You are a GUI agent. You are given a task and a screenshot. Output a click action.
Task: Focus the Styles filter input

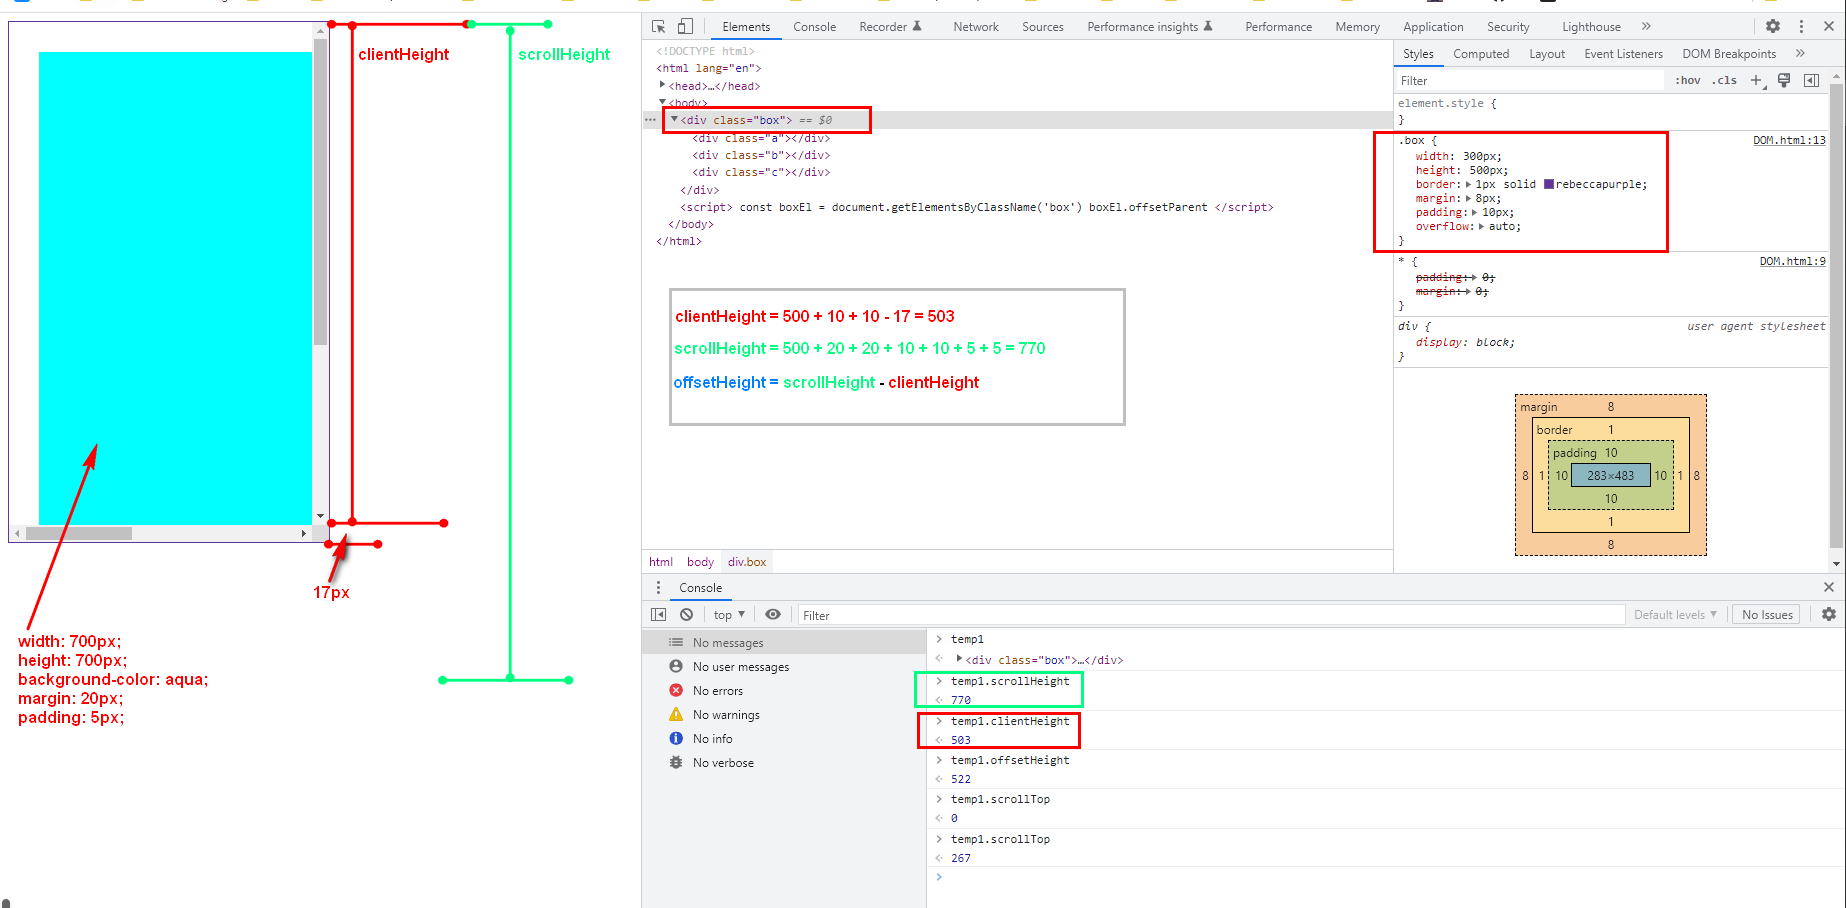pyautogui.click(x=1530, y=80)
